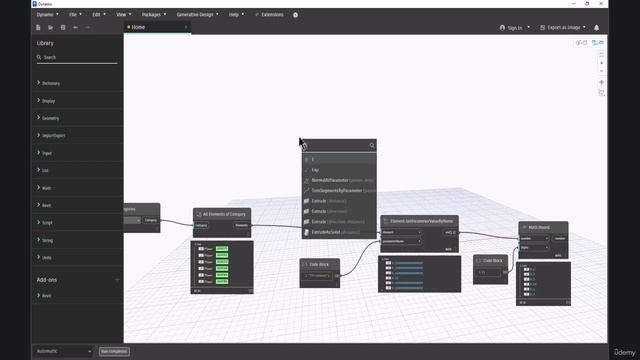The height and width of the screenshot is (360, 640).
Task: Click the All Elements of Category node icon
Action: [x=199, y=214]
